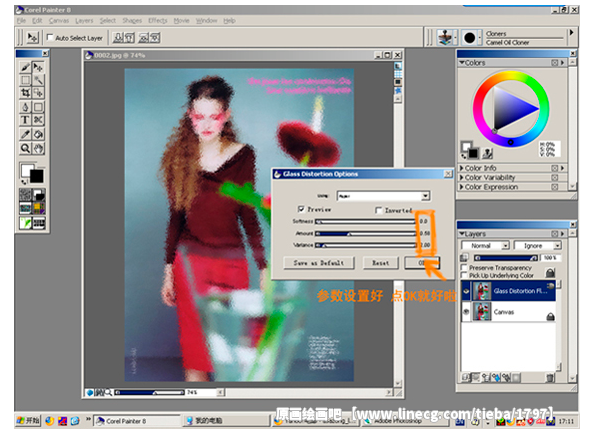Hide the Glass Distortion layer eye
This screenshot has height=433, width=594.
tap(466, 291)
